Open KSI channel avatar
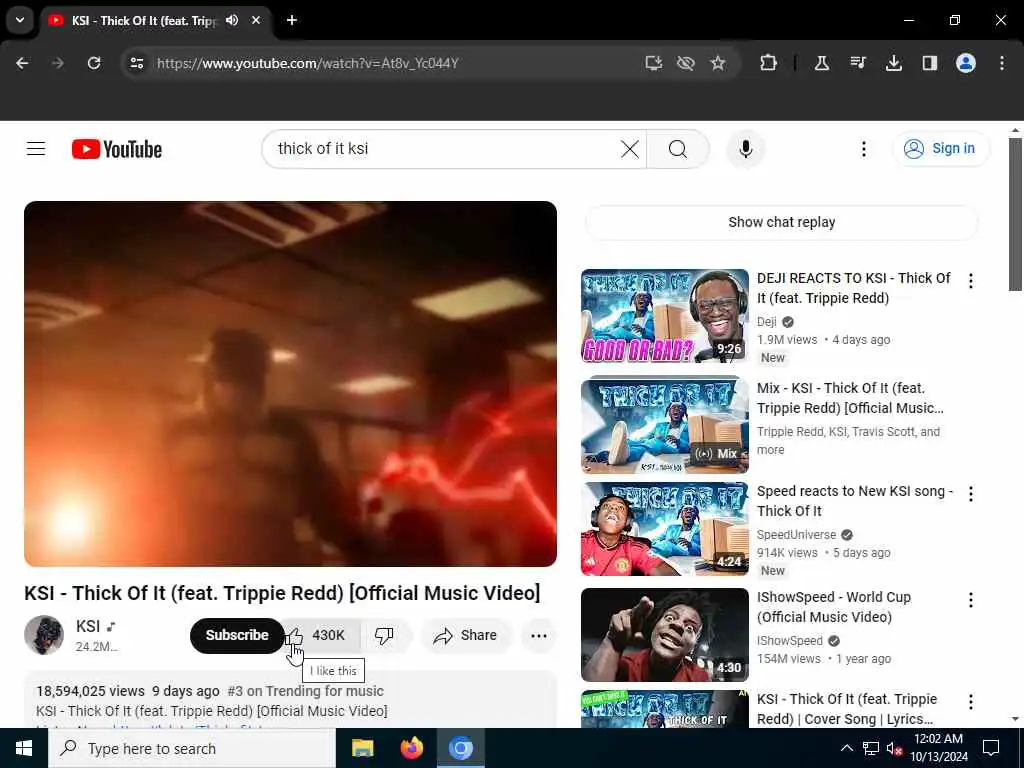Screen dimensions: 1024x768 coord(44,635)
